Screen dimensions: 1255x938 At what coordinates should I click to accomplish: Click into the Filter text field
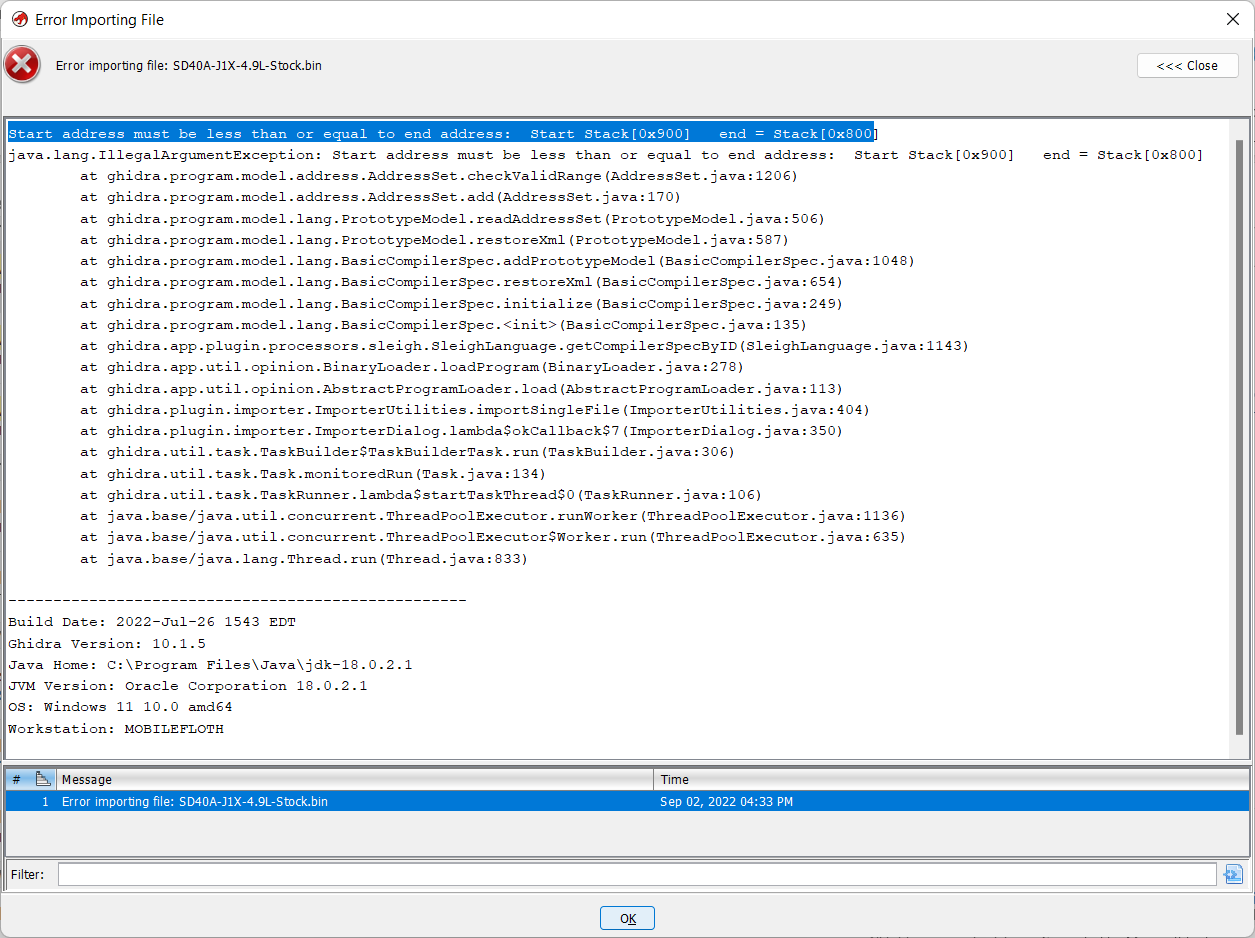637,874
